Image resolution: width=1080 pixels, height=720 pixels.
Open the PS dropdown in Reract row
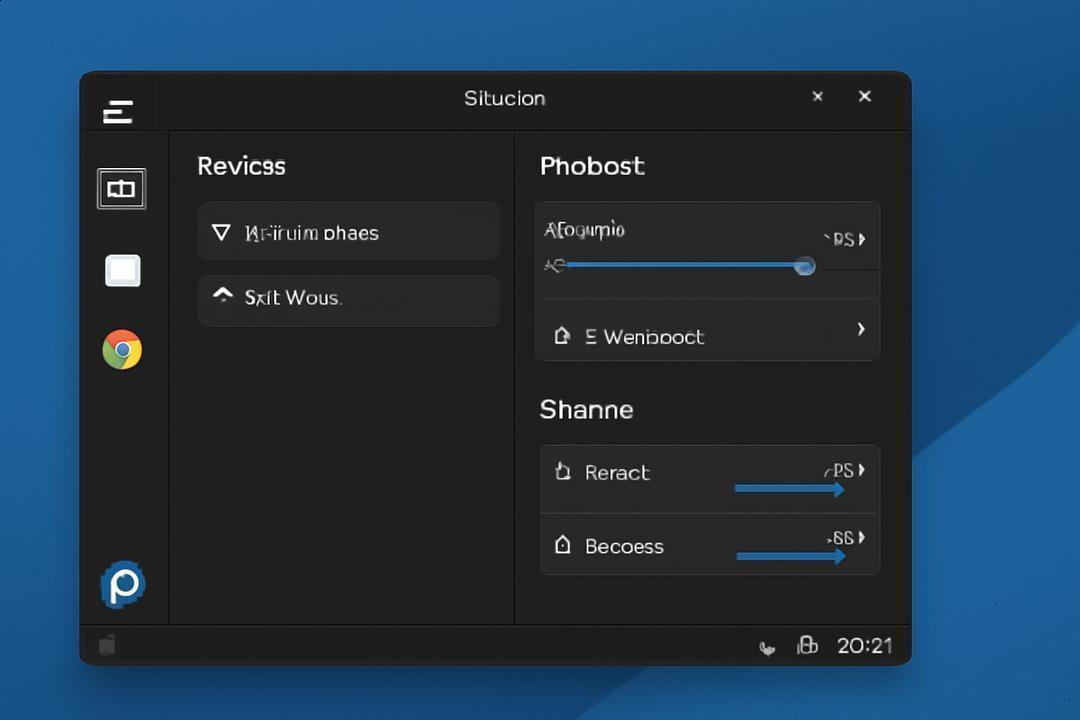845,471
